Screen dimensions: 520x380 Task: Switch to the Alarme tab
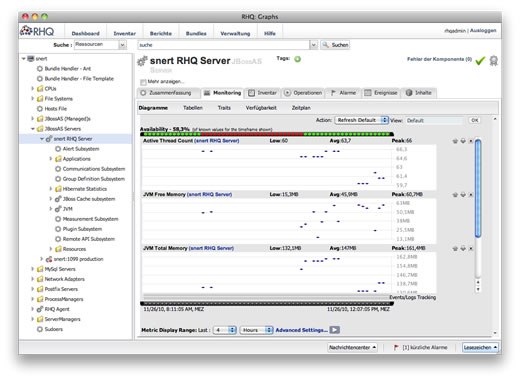[343, 93]
